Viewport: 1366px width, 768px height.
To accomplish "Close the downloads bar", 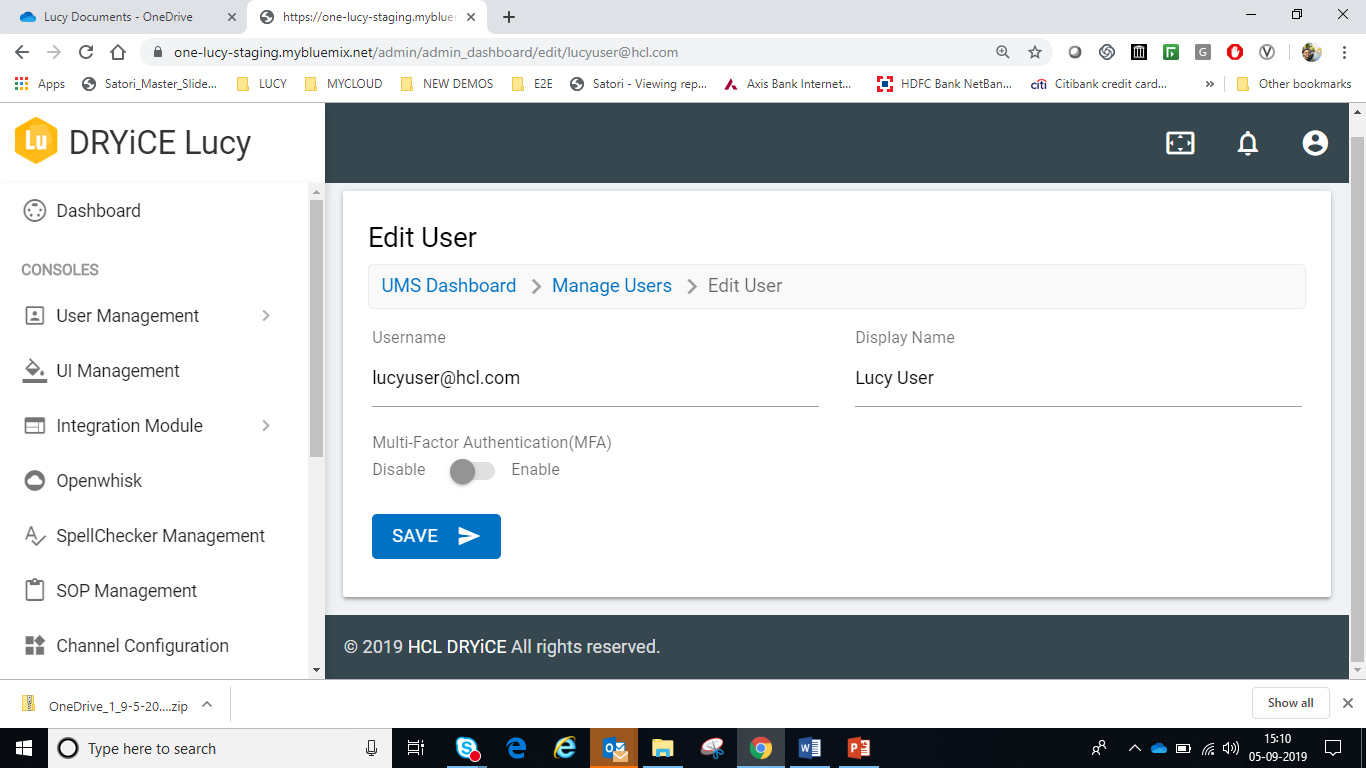I will (1347, 703).
